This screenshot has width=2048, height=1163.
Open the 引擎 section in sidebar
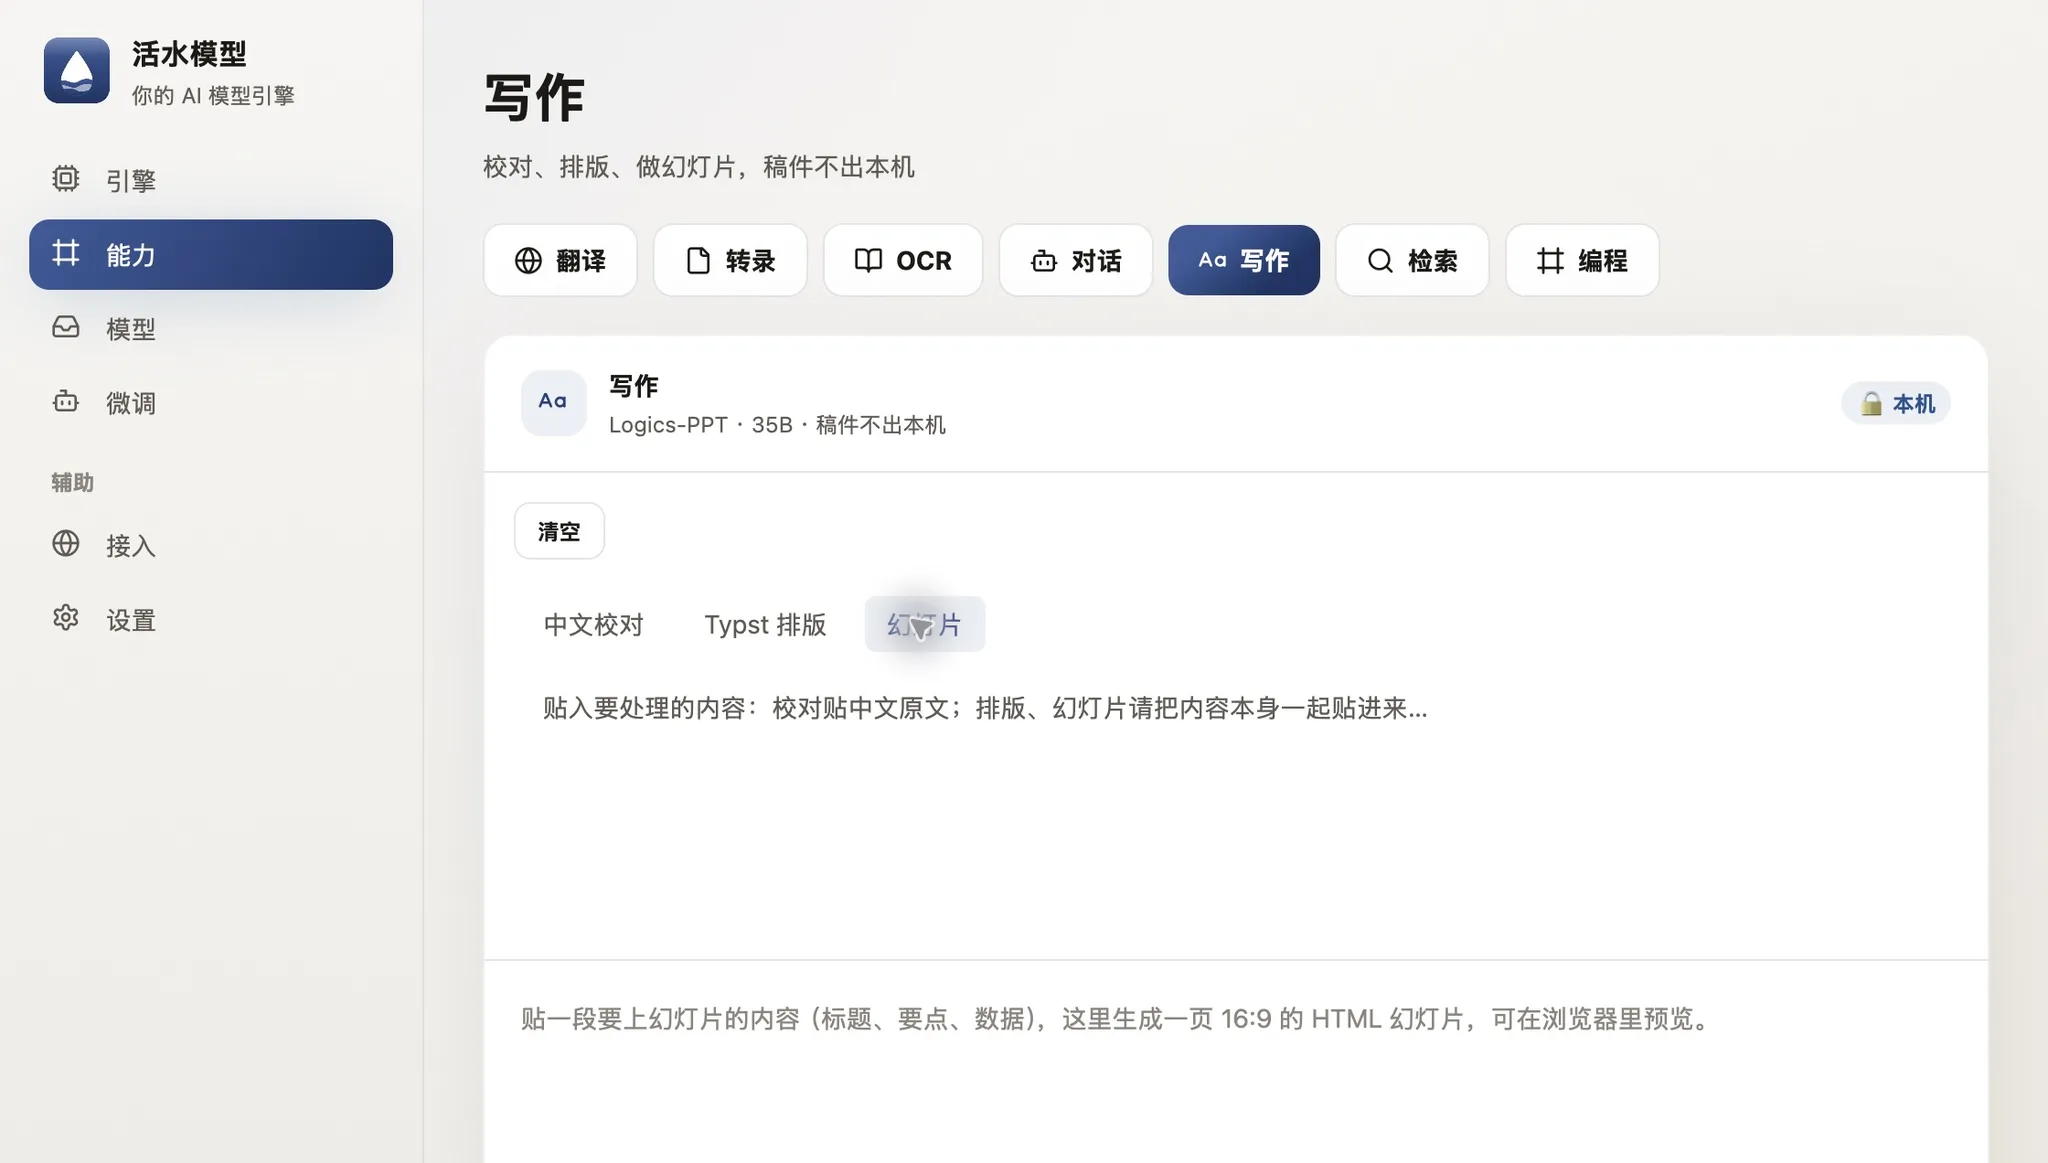click(211, 180)
